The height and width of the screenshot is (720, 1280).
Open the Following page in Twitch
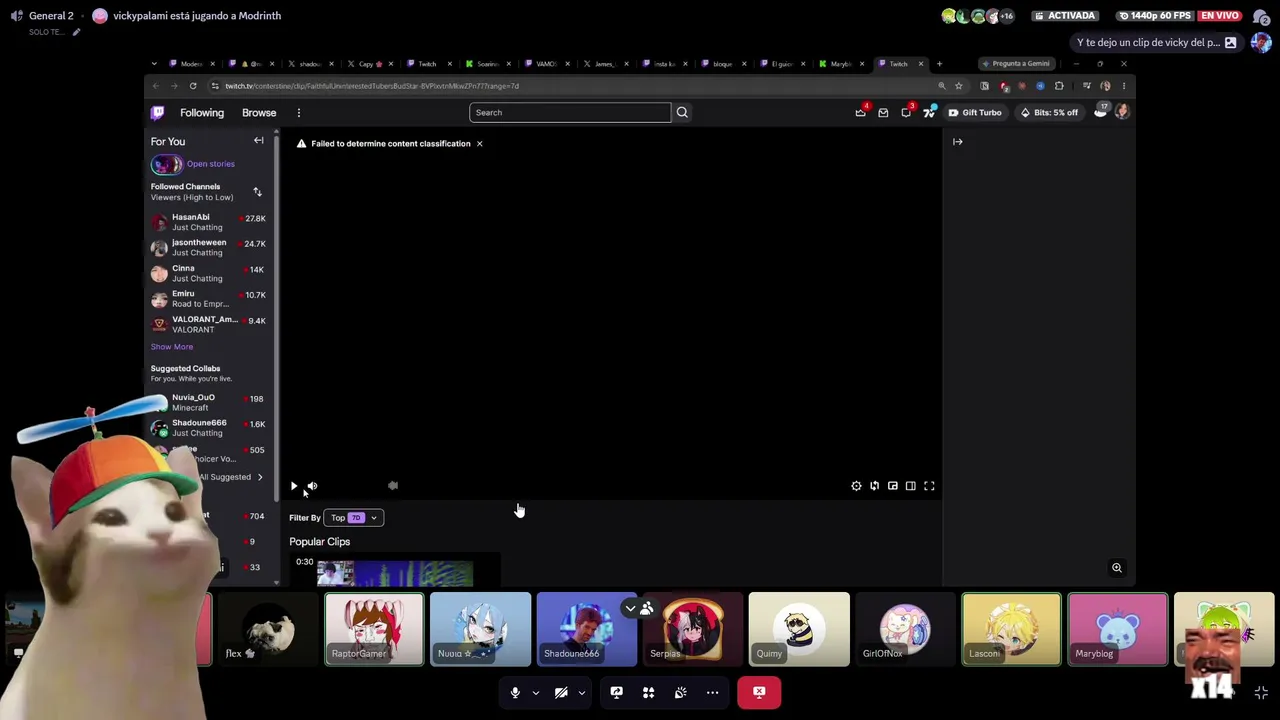tap(202, 113)
